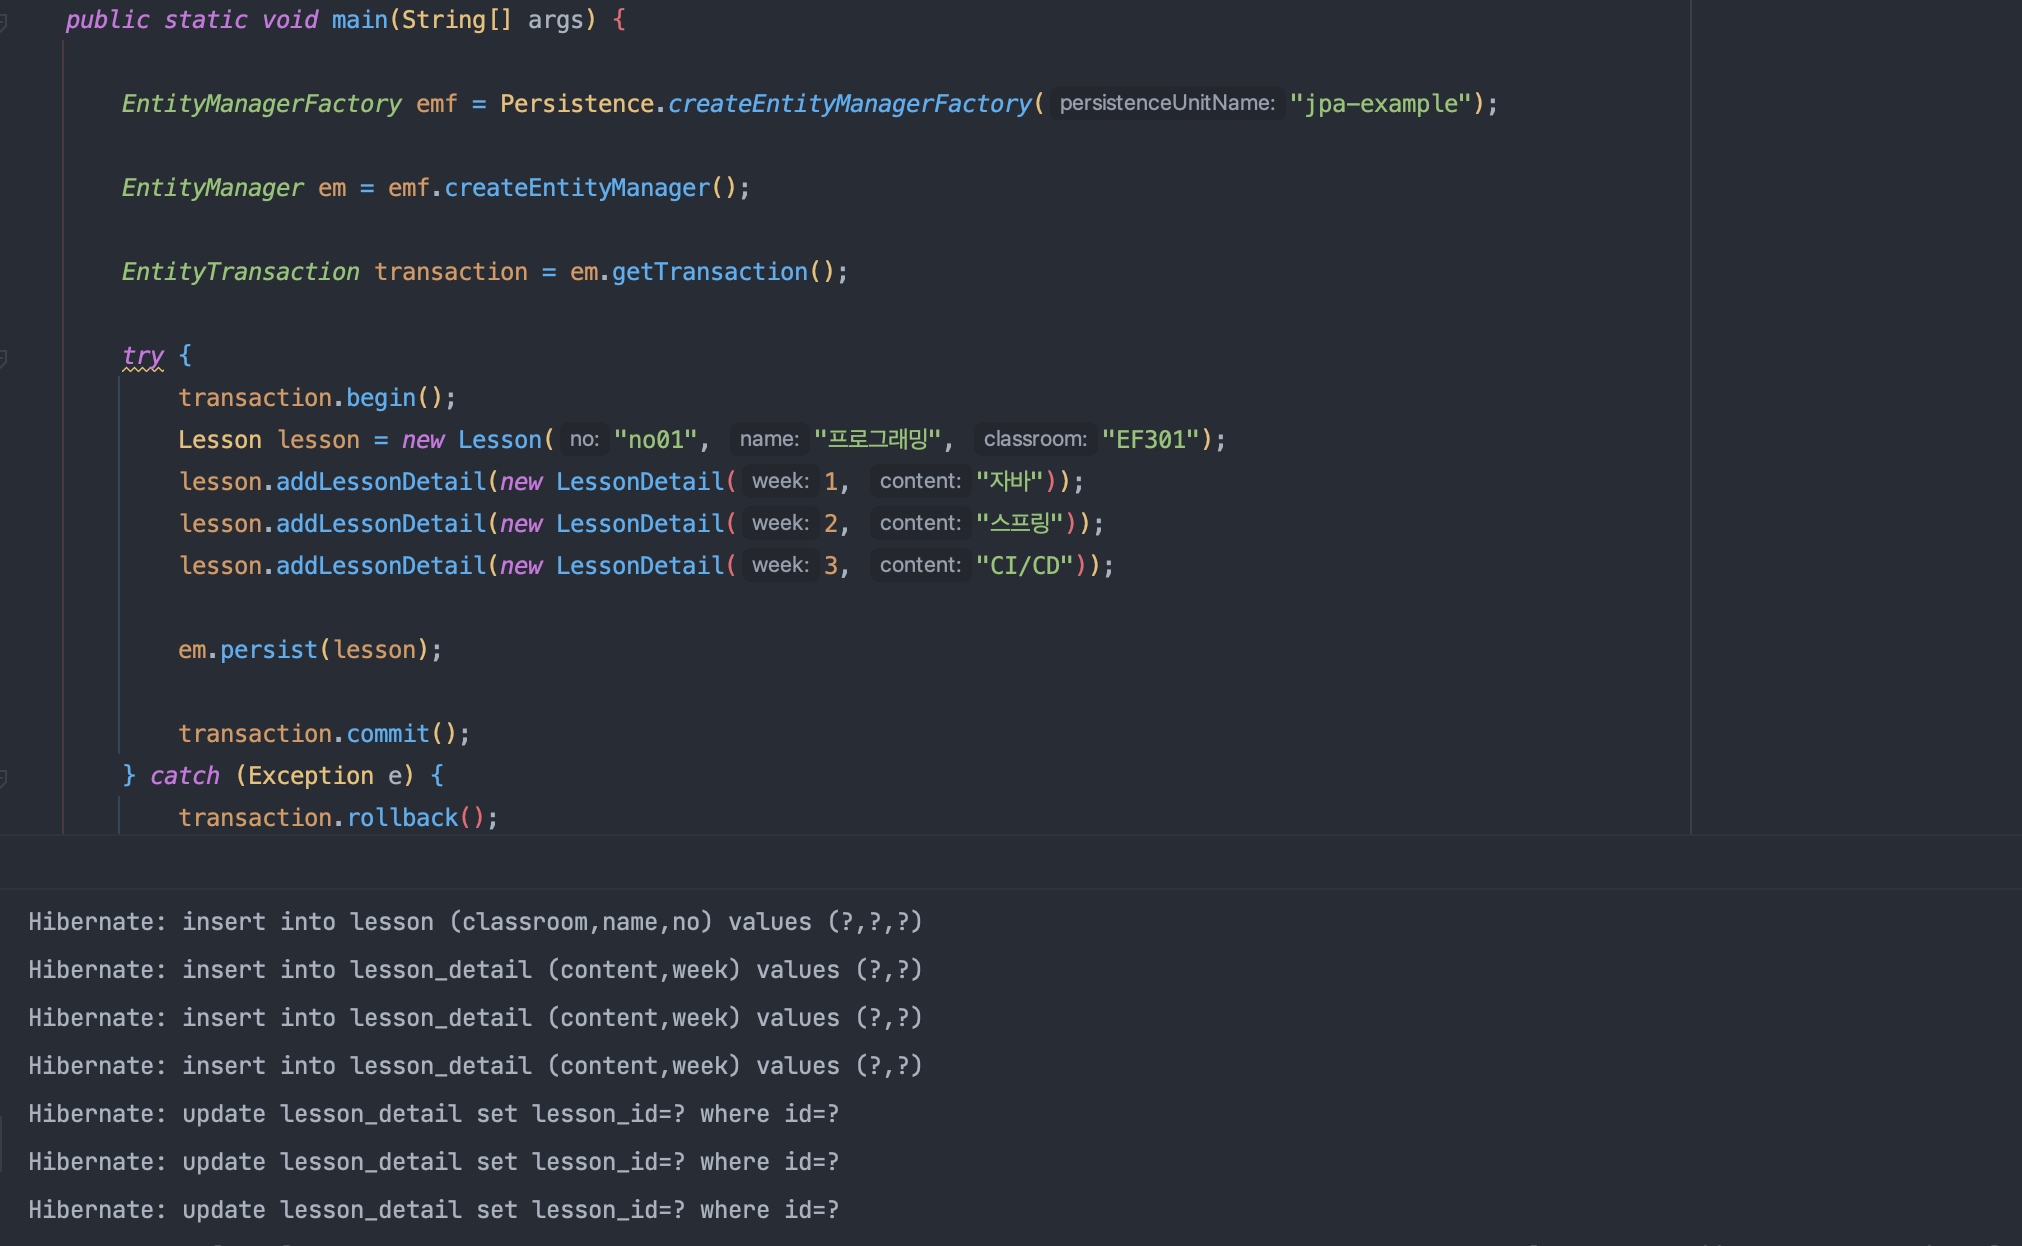The width and height of the screenshot is (2022, 1246).
Task: Collapse the try block fold marker
Action: pos(3,357)
